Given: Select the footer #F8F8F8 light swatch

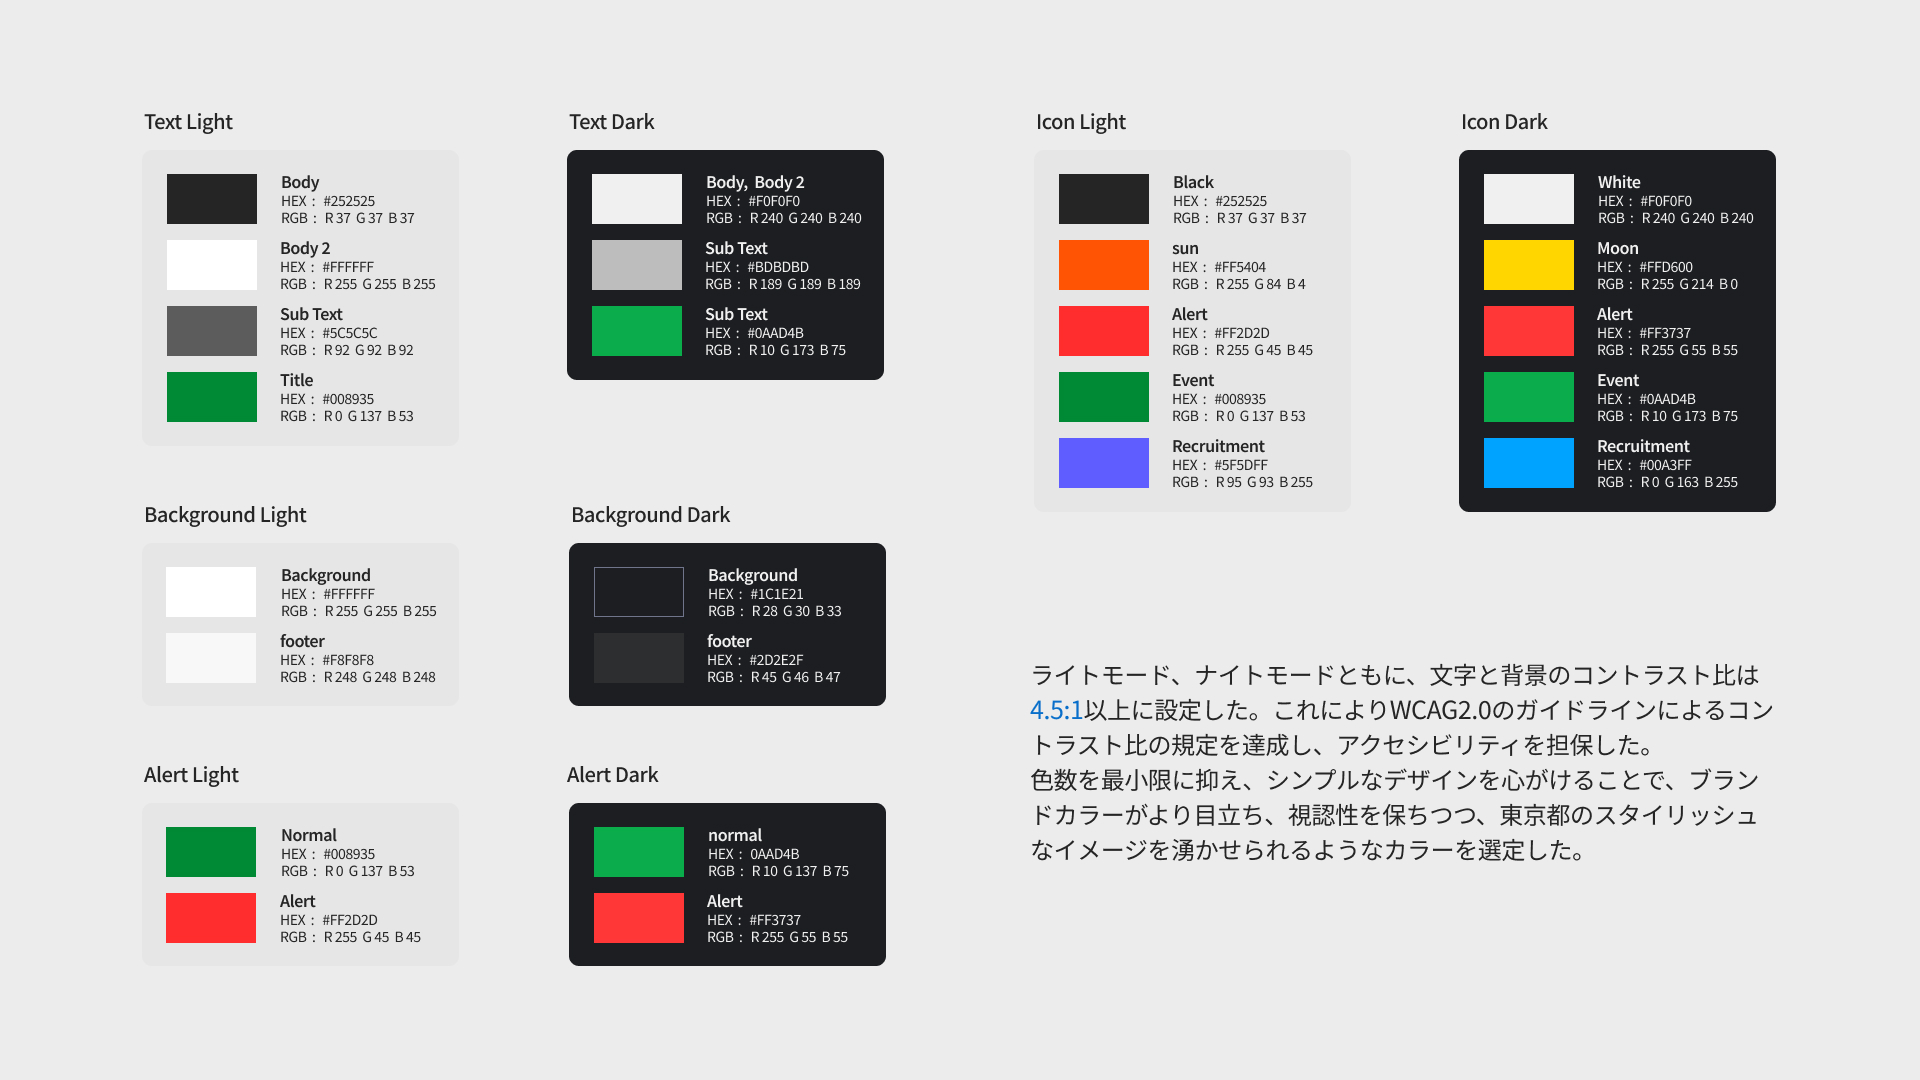Looking at the screenshot, I should click(x=210, y=658).
